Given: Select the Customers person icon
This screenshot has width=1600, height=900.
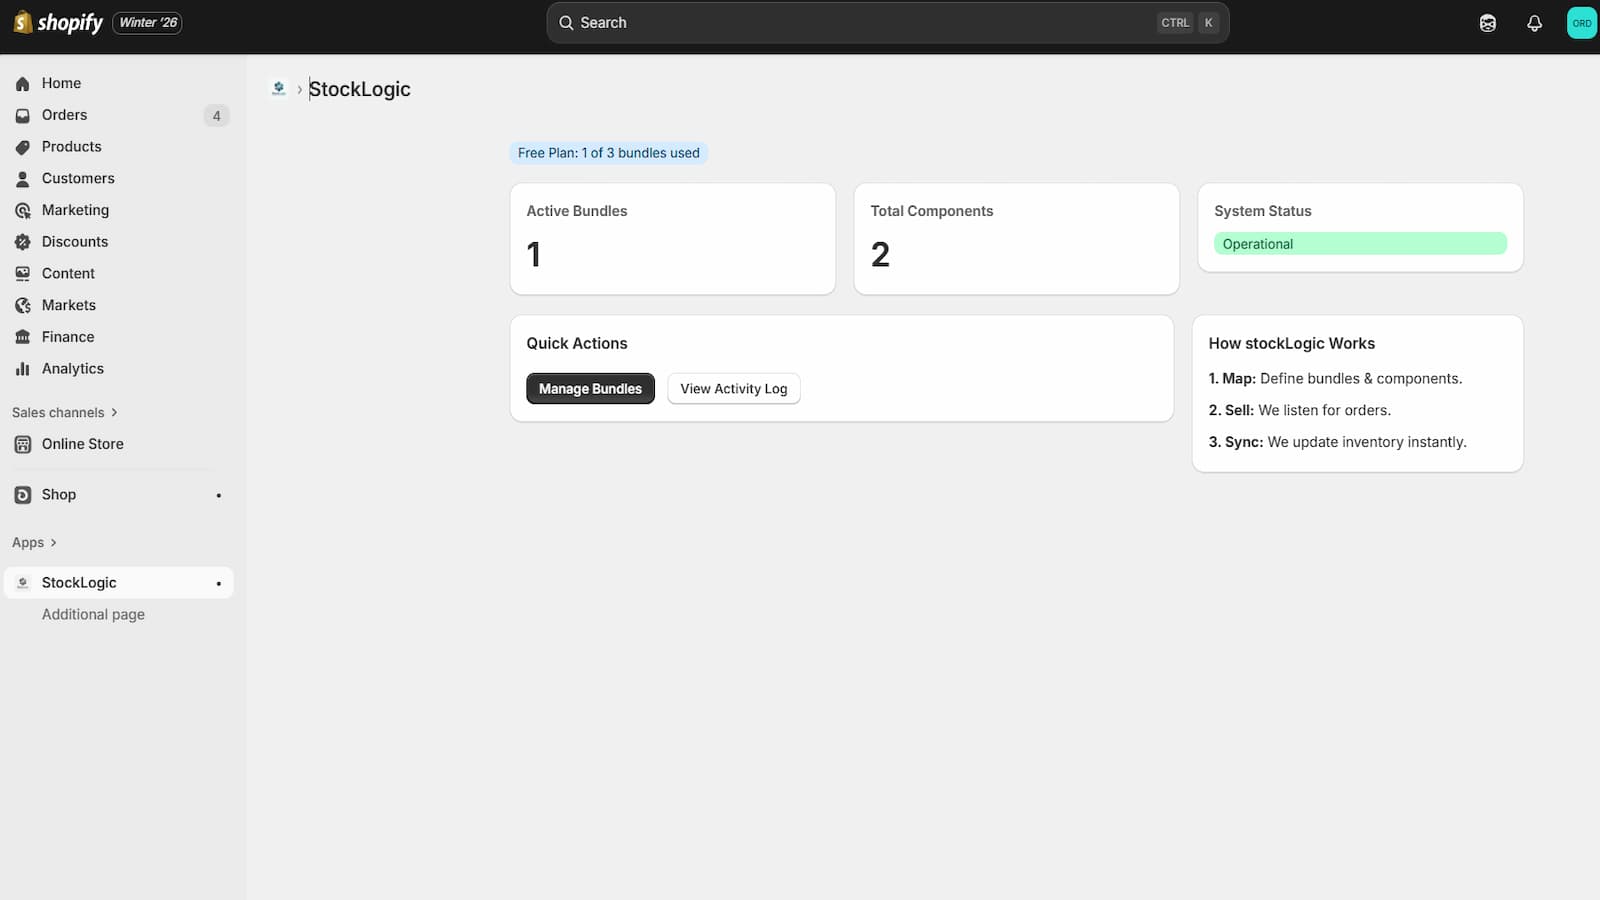Looking at the screenshot, I should click(x=22, y=179).
